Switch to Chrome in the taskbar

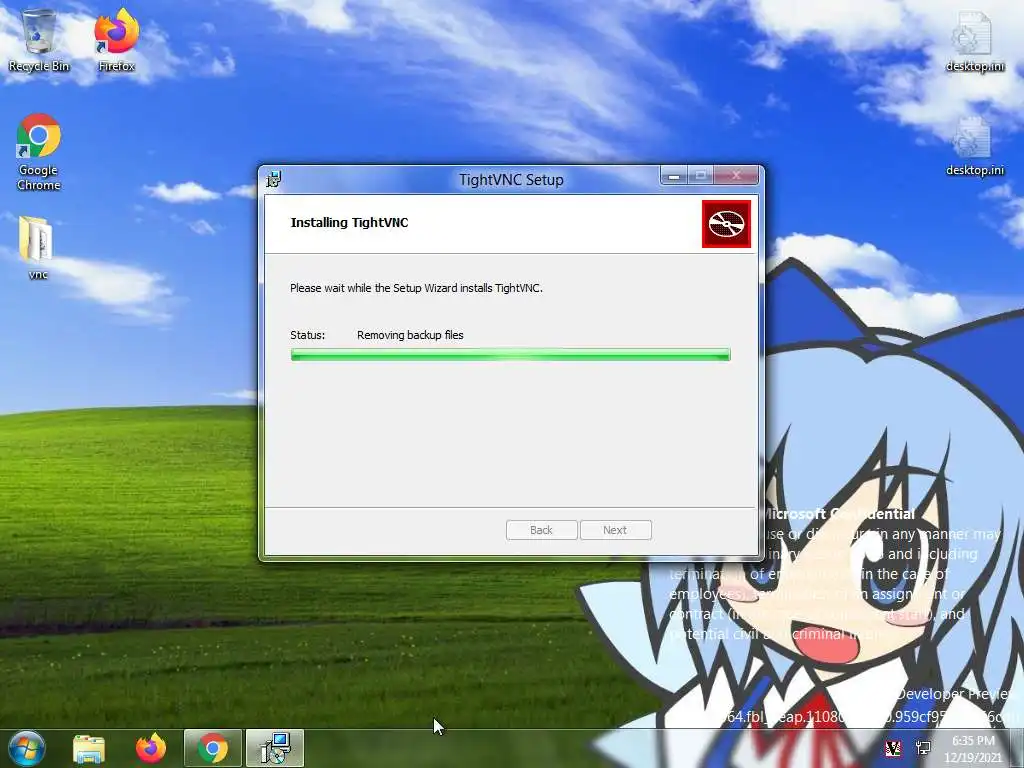(213, 748)
